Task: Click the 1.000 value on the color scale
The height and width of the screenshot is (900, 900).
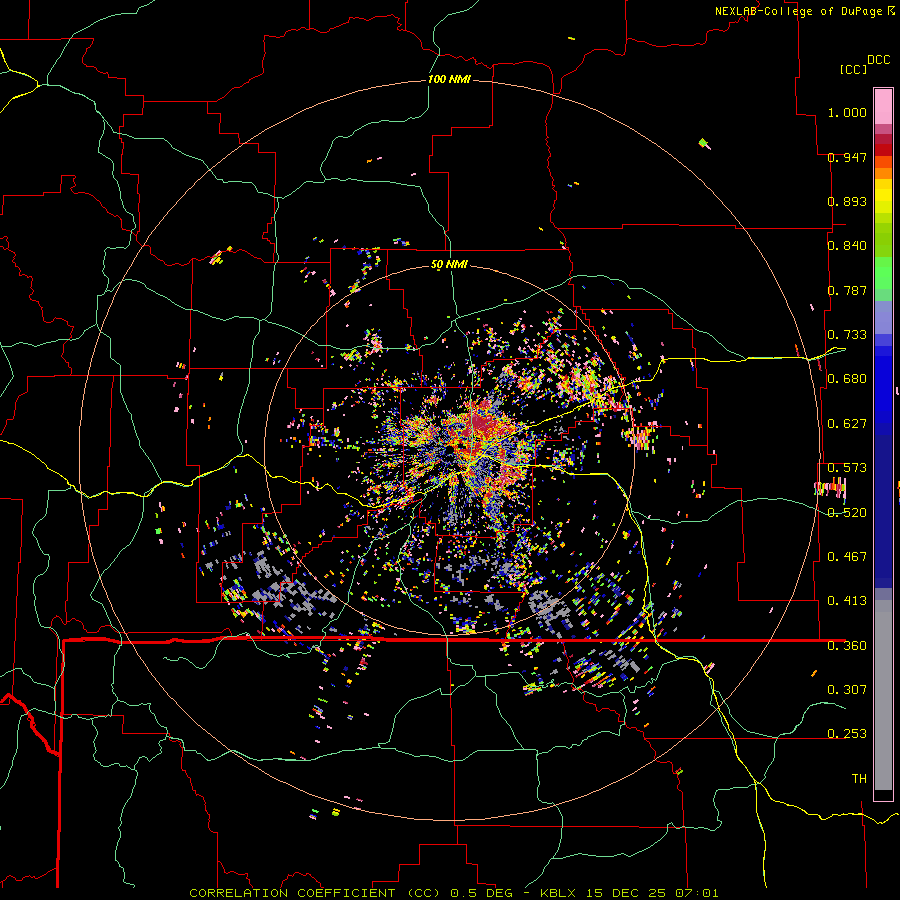Action: (x=847, y=112)
